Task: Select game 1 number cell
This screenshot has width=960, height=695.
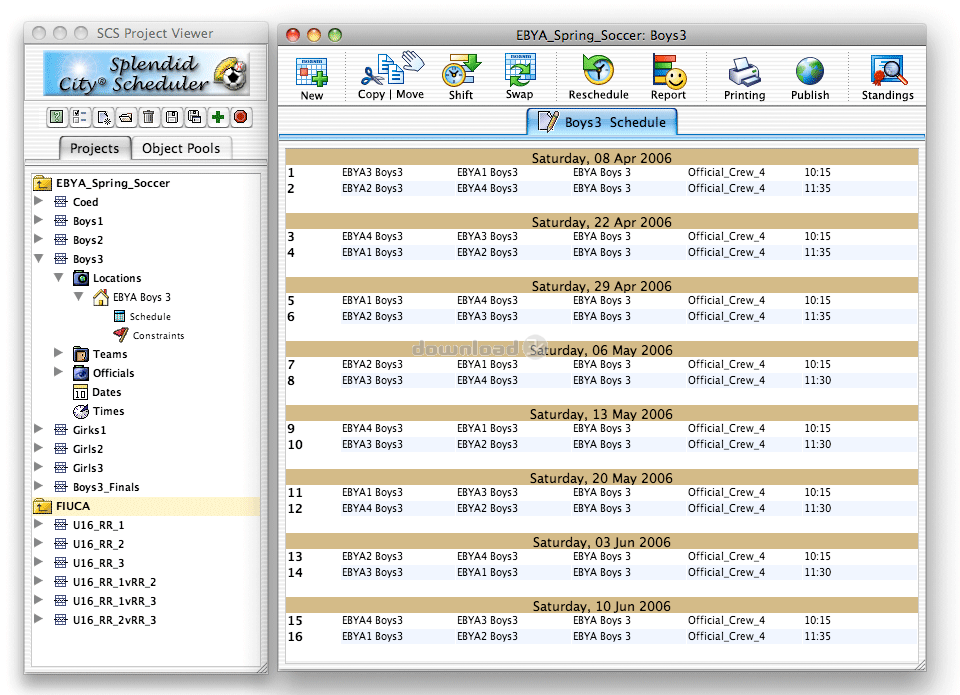Action: 291,173
